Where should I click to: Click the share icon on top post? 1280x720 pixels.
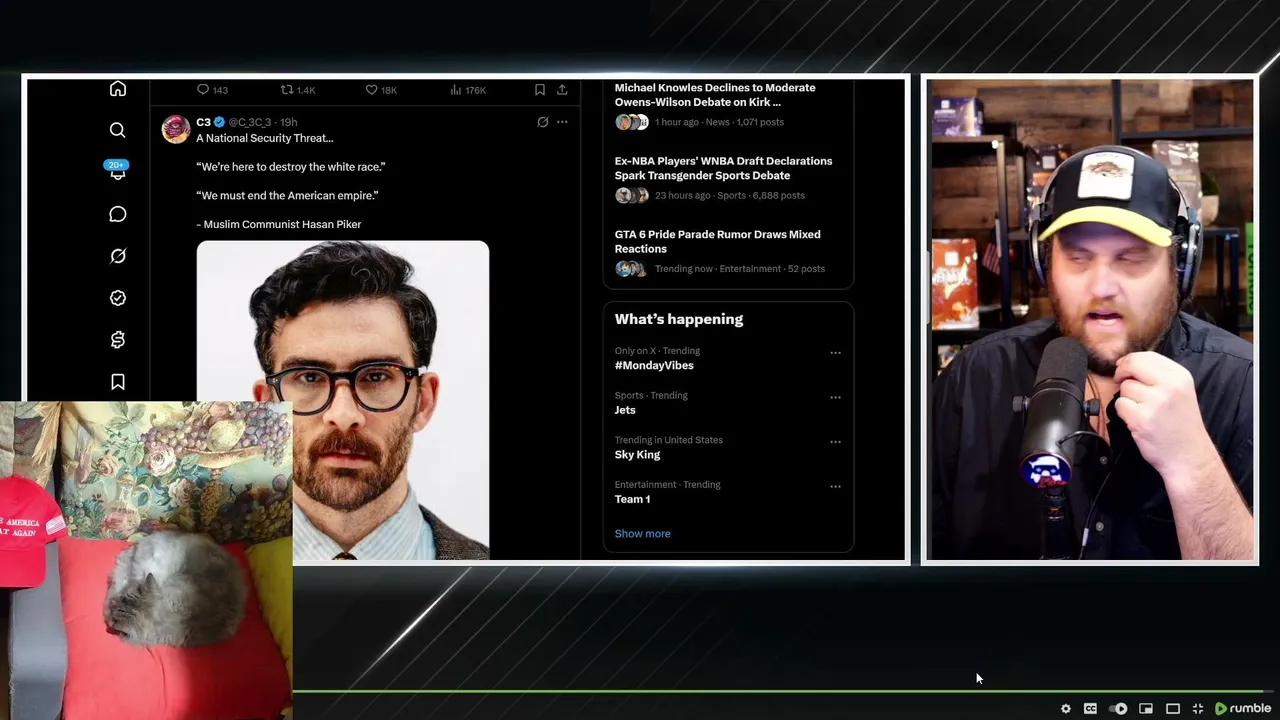562,90
